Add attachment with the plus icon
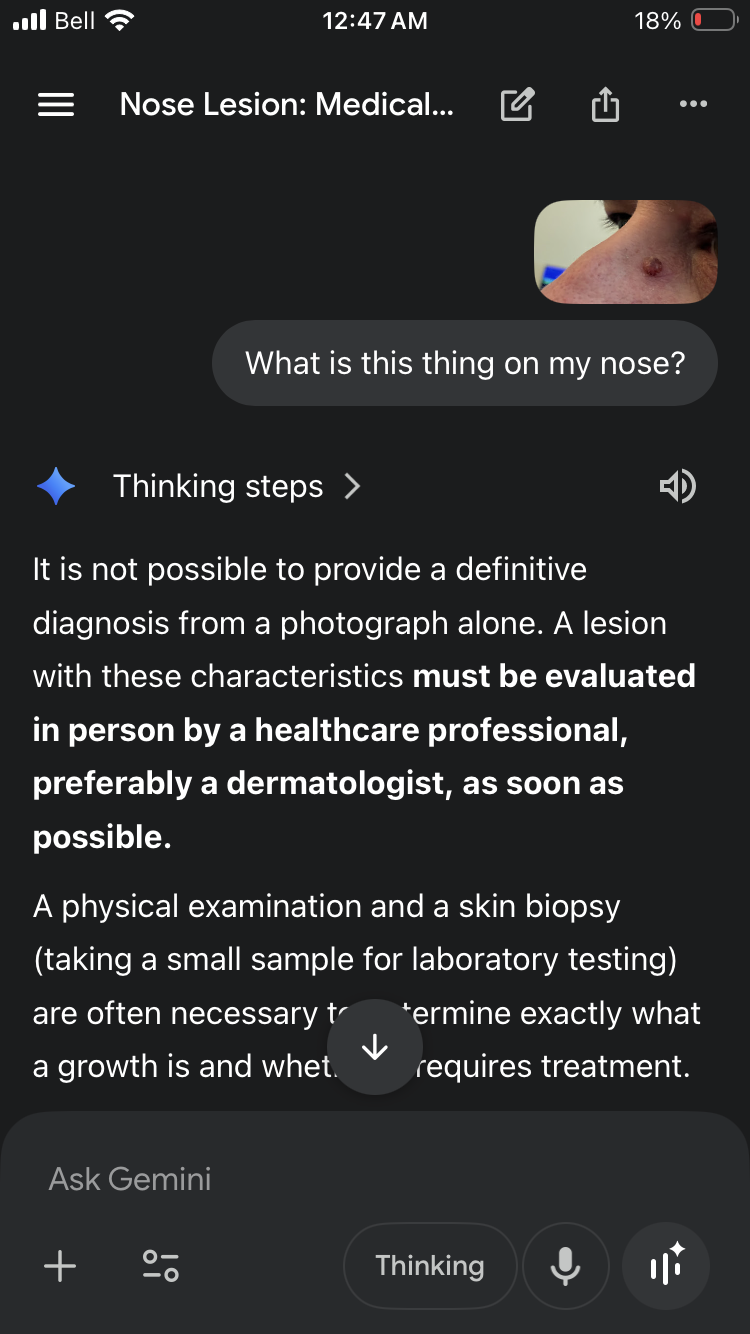Viewport: 750px width, 1334px height. [x=60, y=1266]
